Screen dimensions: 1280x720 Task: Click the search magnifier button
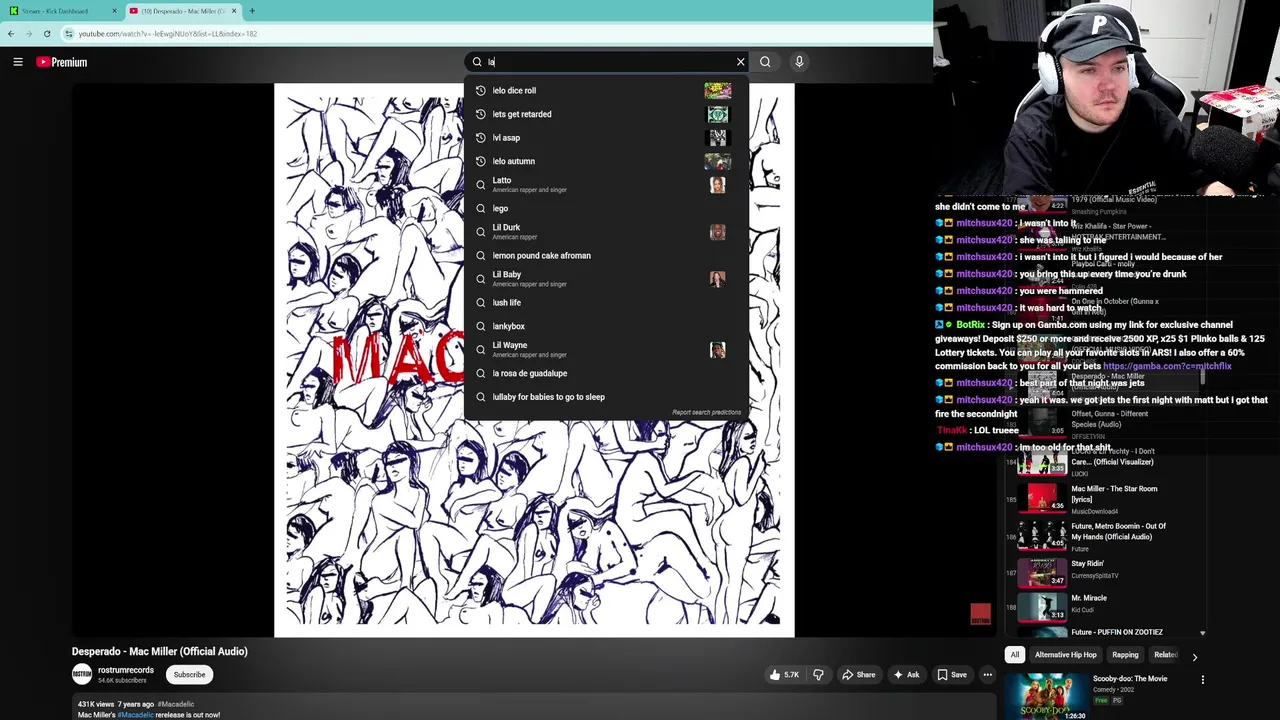tap(765, 62)
